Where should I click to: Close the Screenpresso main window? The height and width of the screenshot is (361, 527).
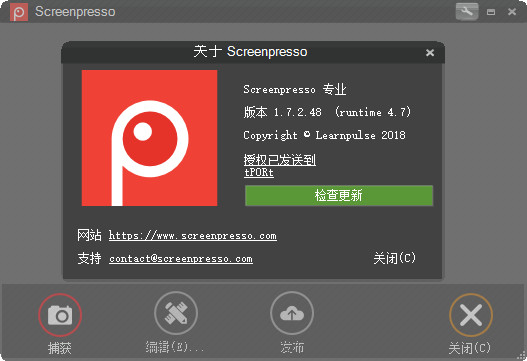pyautogui.click(x=512, y=12)
